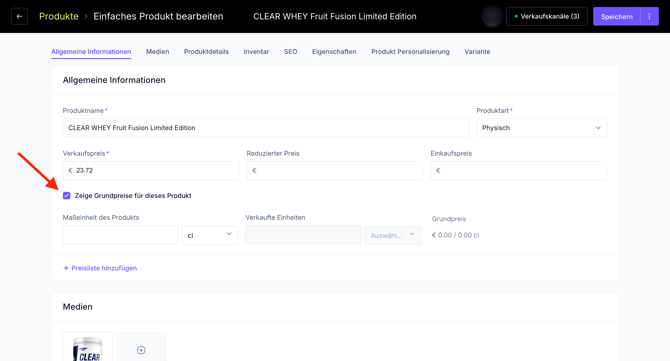Viewport: 670px width, 361px height.
Task: Select the Produkt Personalisierung tab
Action: (x=410, y=52)
